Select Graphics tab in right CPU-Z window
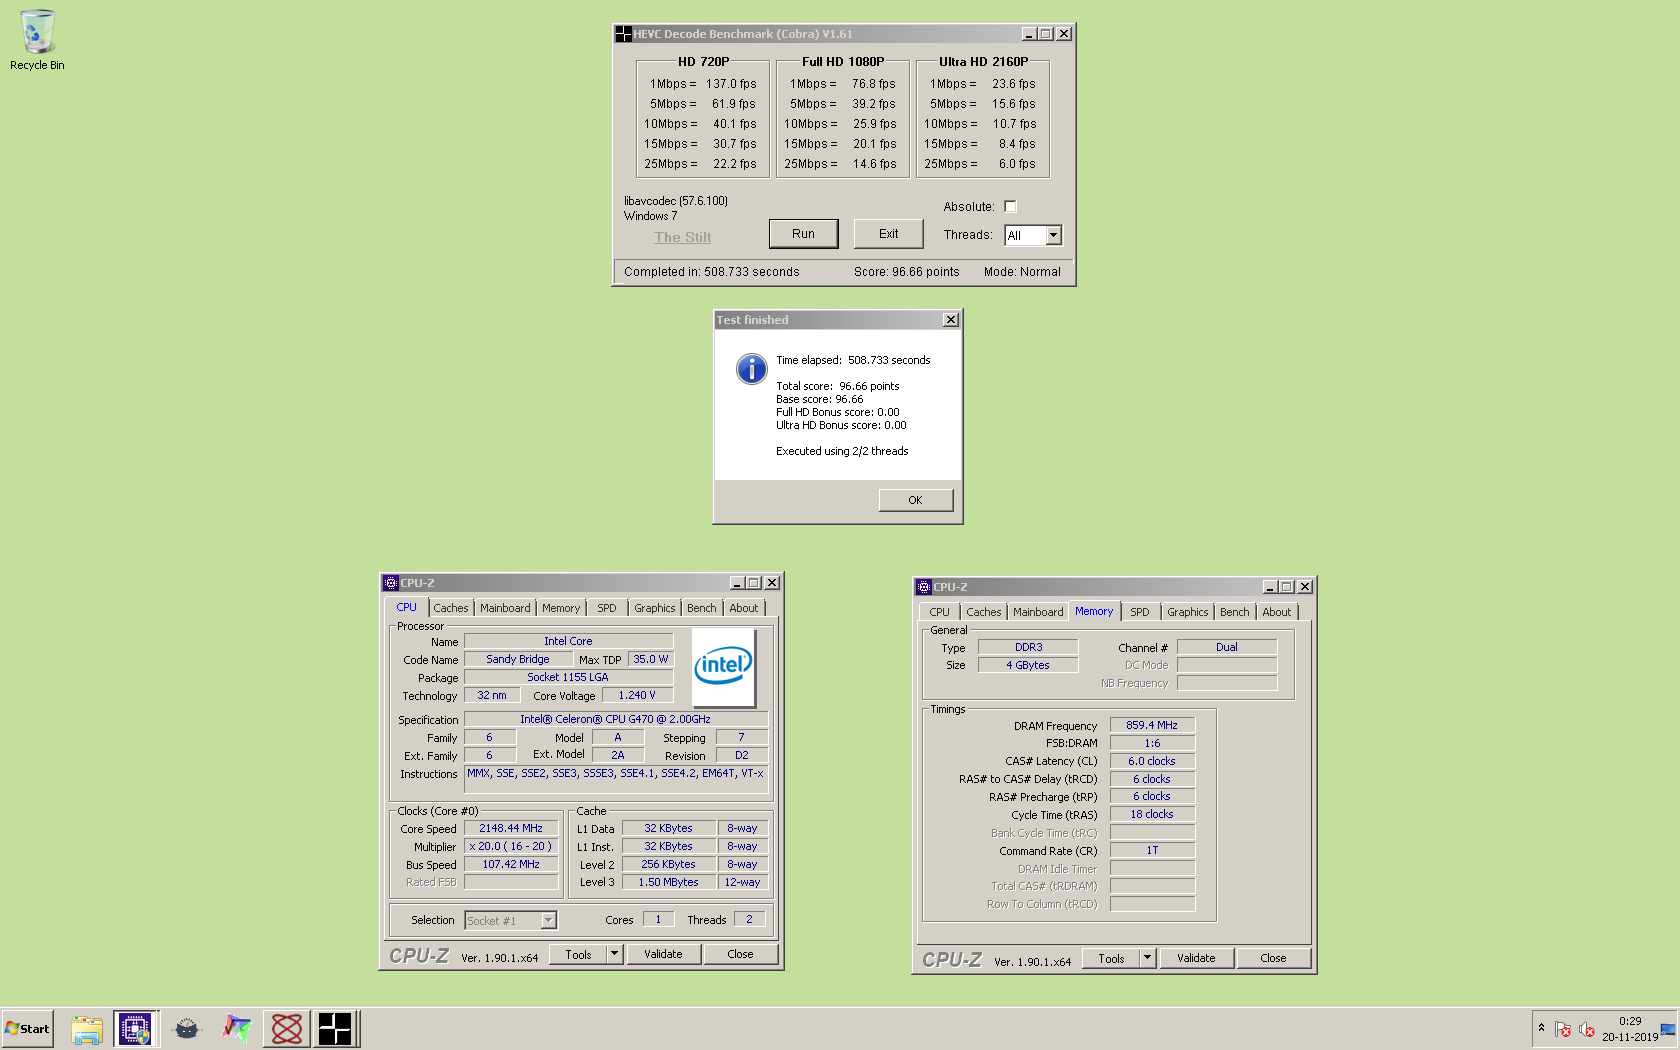 1188,612
